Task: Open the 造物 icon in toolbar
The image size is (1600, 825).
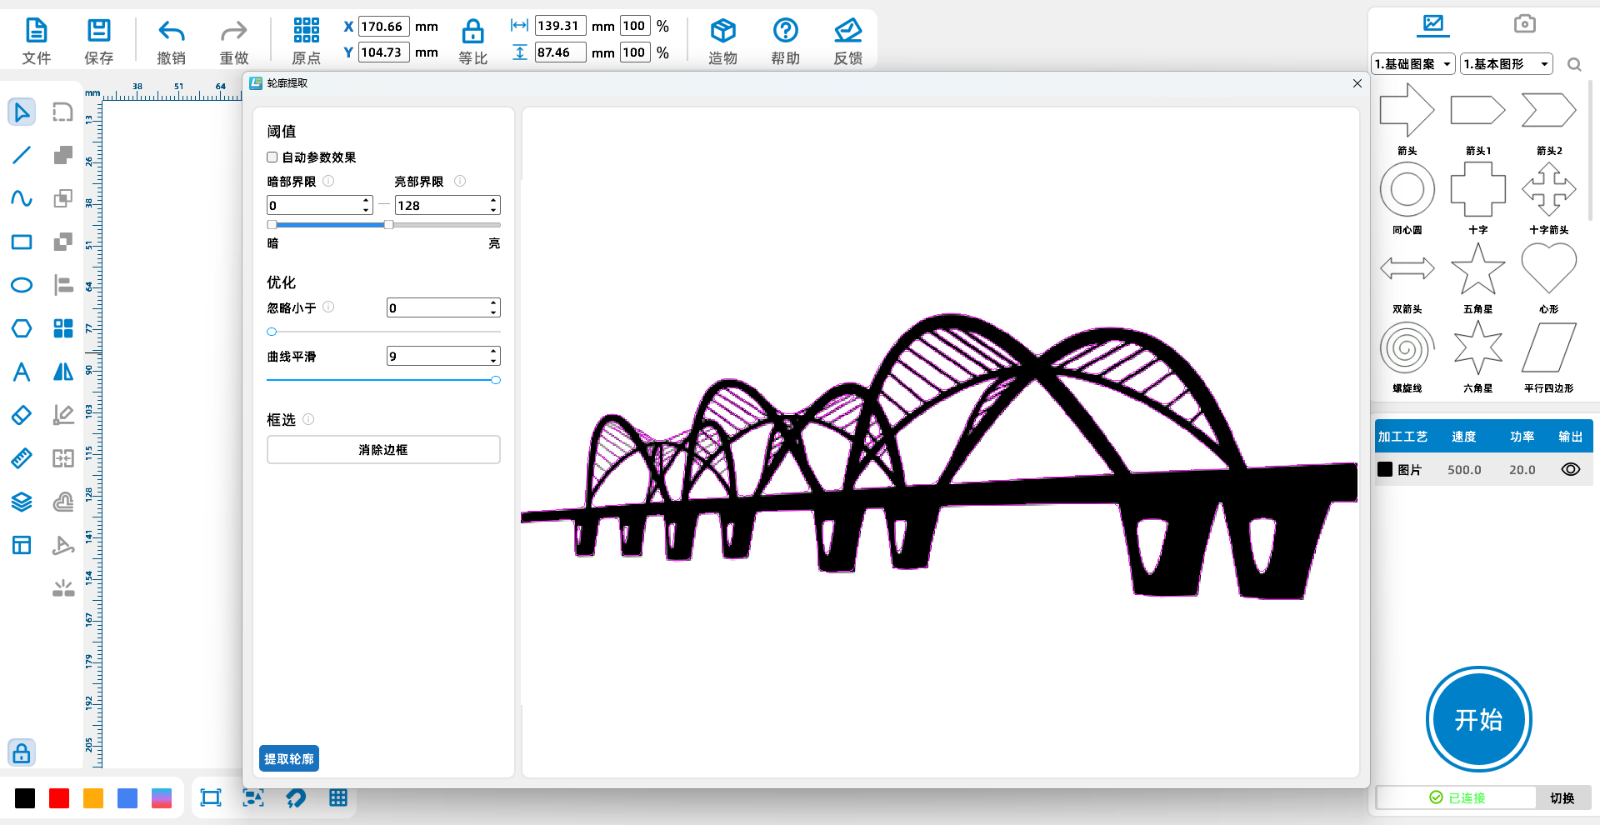Action: [x=723, y=32]
